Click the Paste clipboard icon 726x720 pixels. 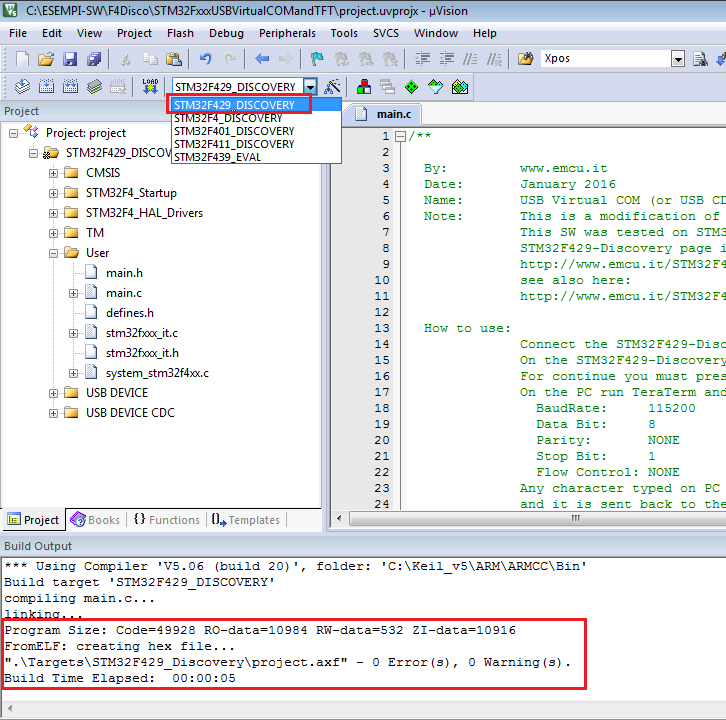click(174, 59)
